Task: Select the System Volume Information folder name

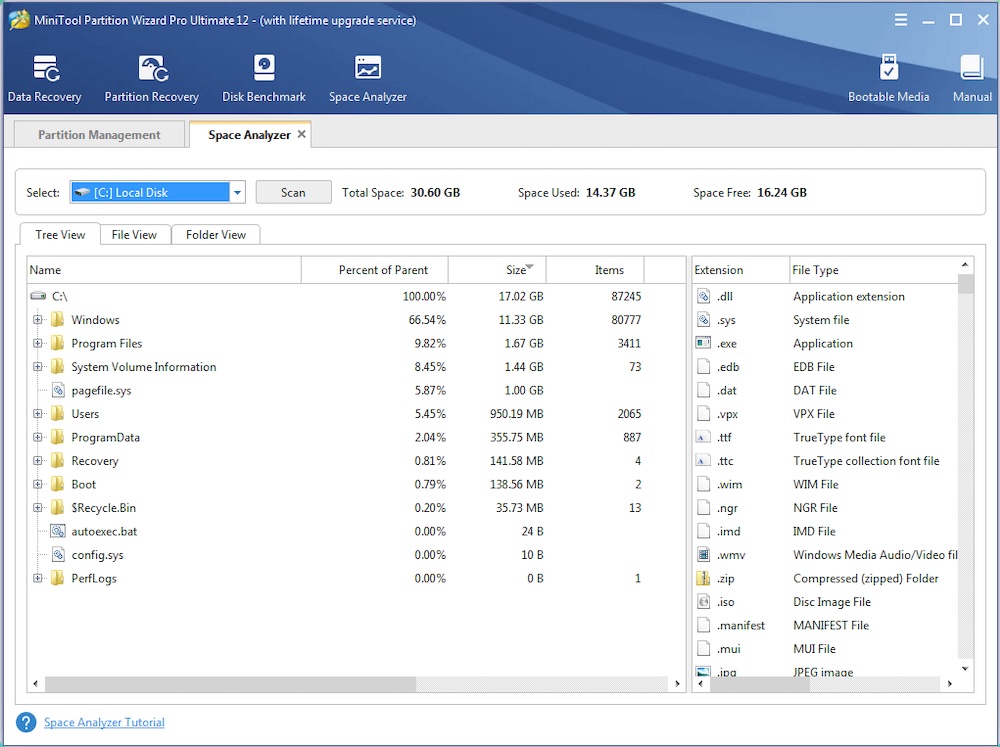Action: click(x=143, y=367)
